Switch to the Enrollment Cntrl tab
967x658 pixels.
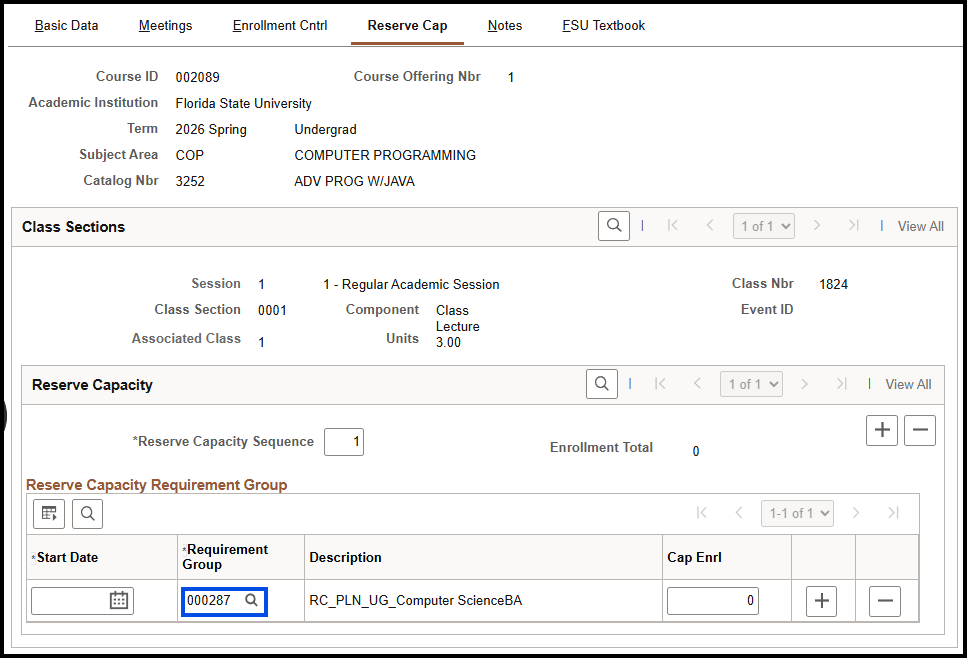(x=280, y=25)
